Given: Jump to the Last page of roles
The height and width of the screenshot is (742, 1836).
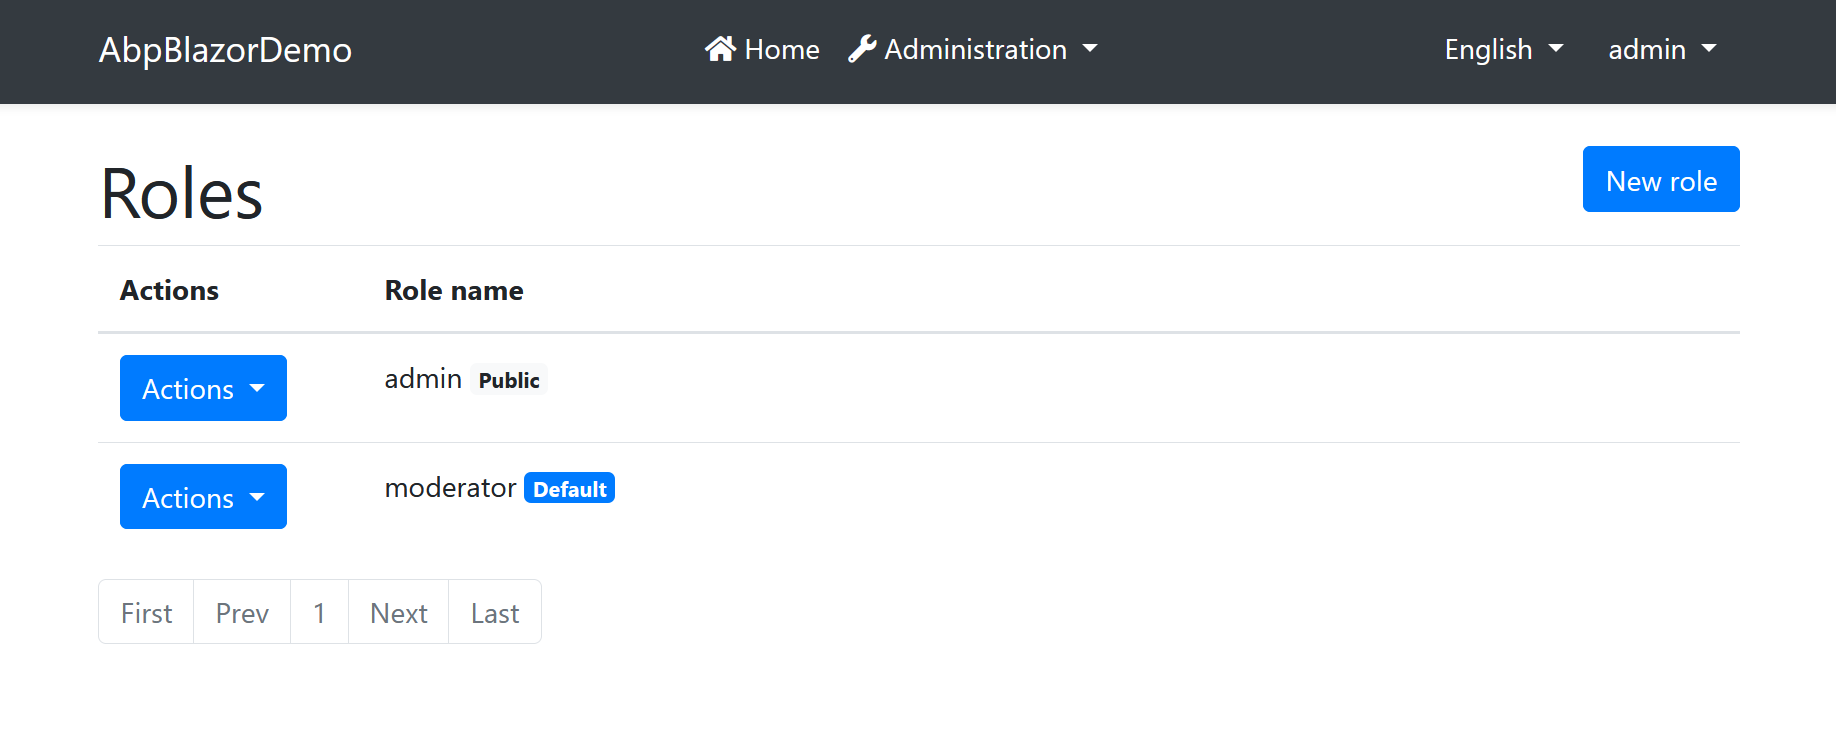Looking at the screenshot, I should tap(494, 611).
